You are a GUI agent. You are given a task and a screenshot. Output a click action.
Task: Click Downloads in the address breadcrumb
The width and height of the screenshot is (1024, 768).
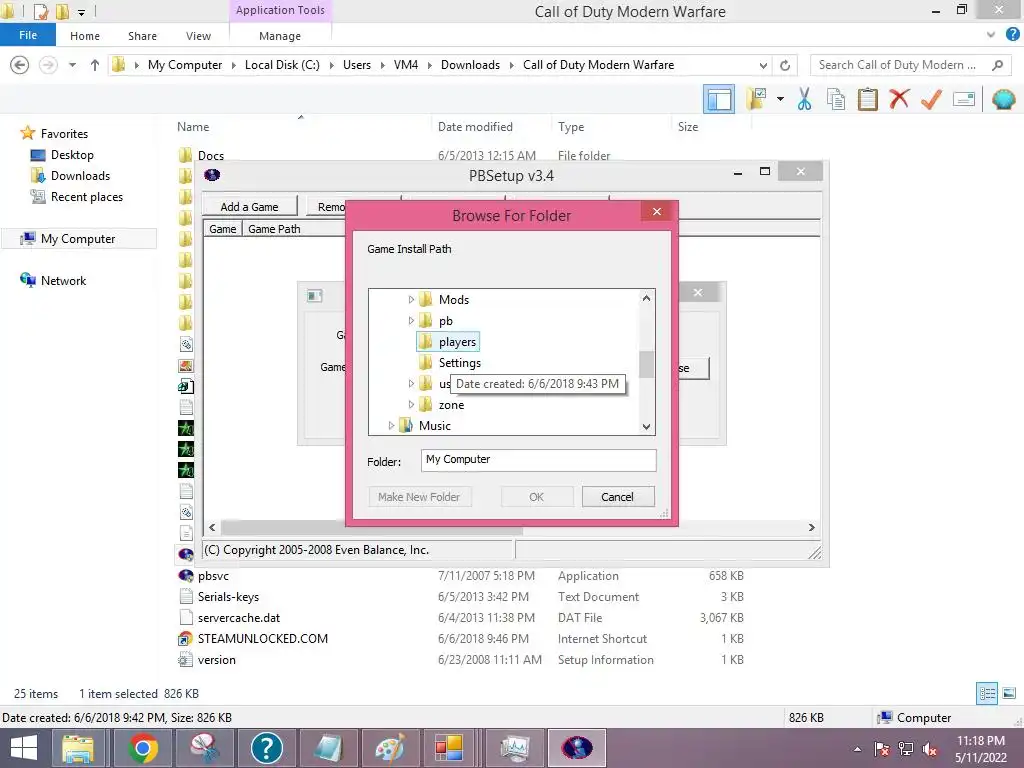click(470, 65)
